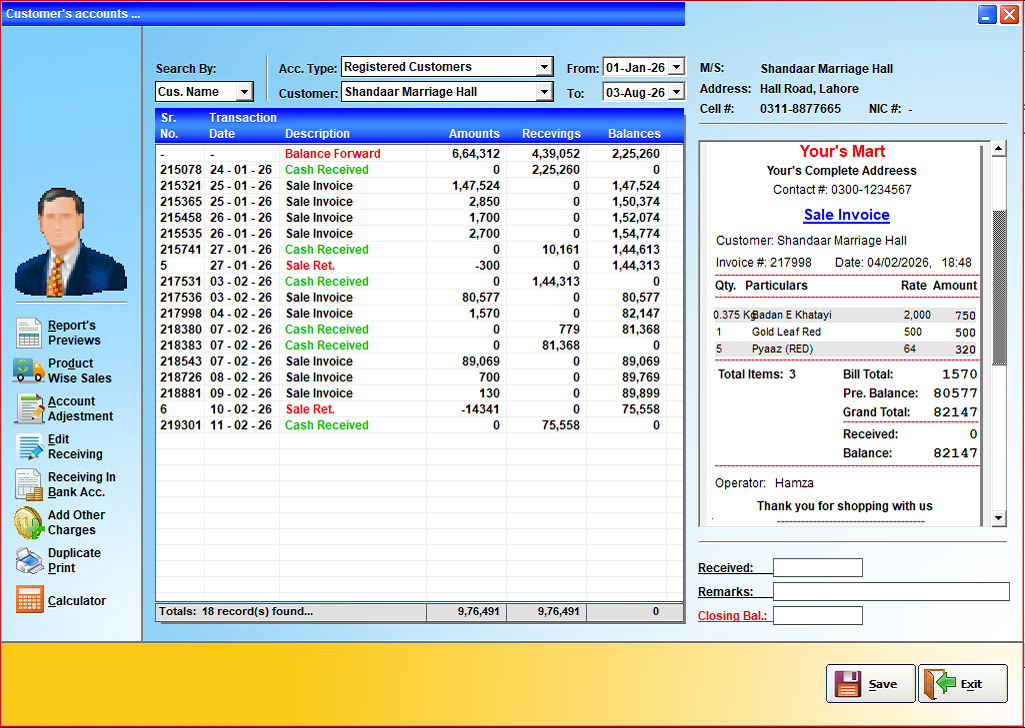Click the Save button
The width and height of the screenshot is (1025, 728).
click(870, 684)
